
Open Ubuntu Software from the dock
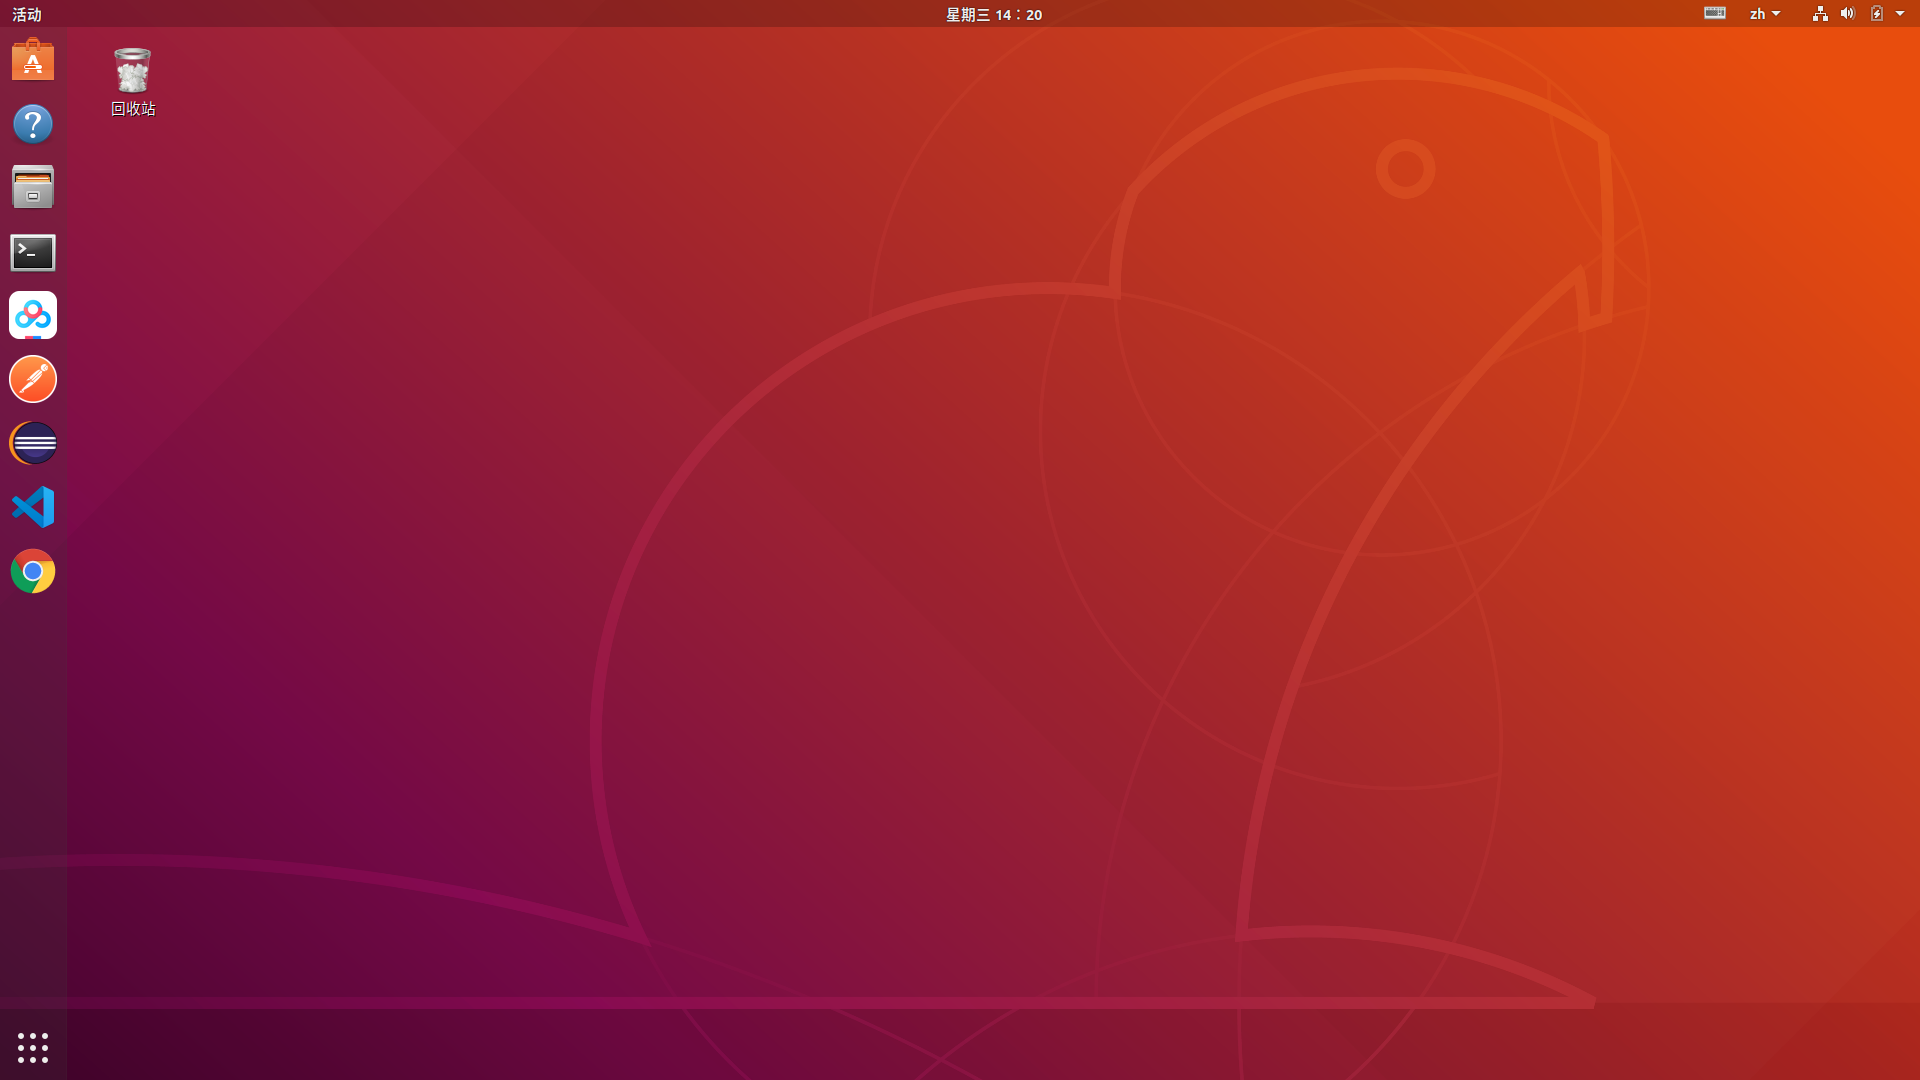point(33,60)
